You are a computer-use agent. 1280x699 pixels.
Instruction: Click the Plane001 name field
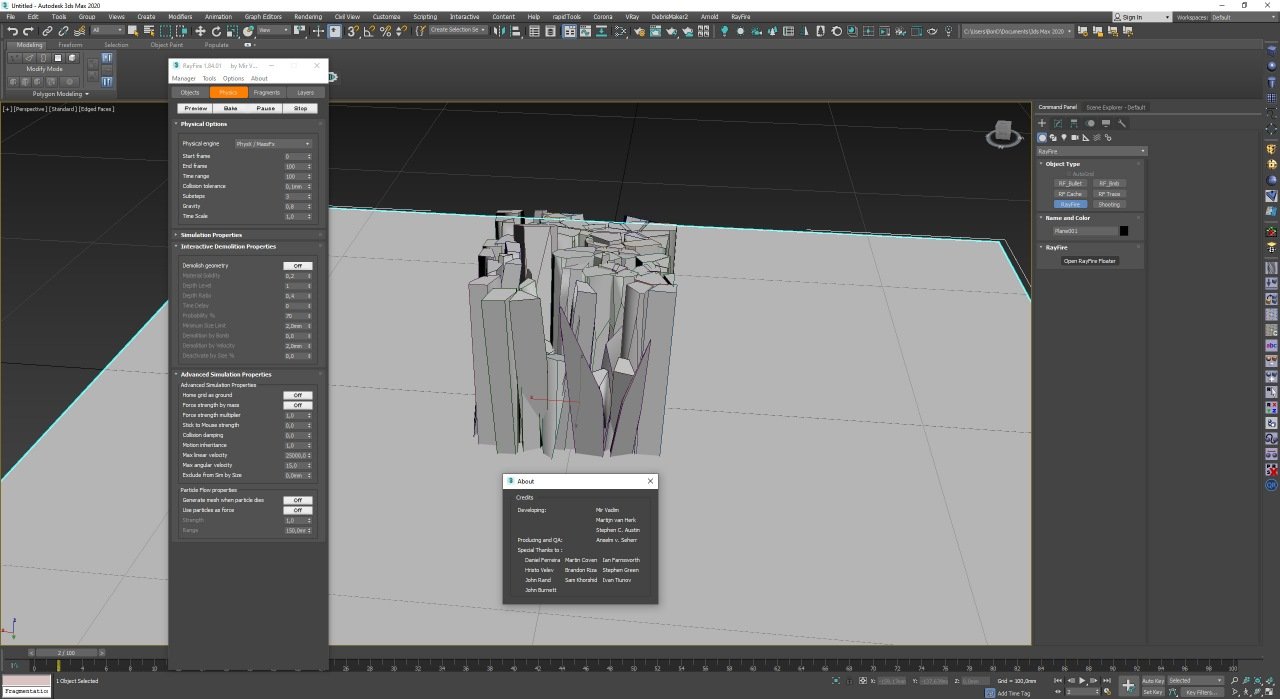point(1084,231)
